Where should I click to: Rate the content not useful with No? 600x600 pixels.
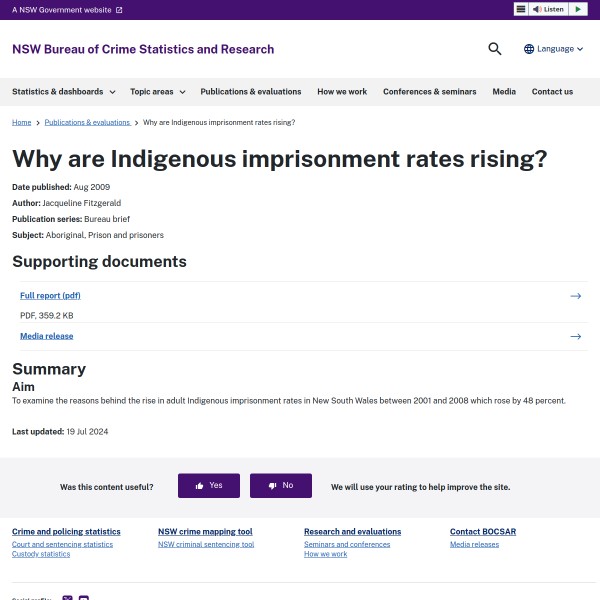click(280, 486)
